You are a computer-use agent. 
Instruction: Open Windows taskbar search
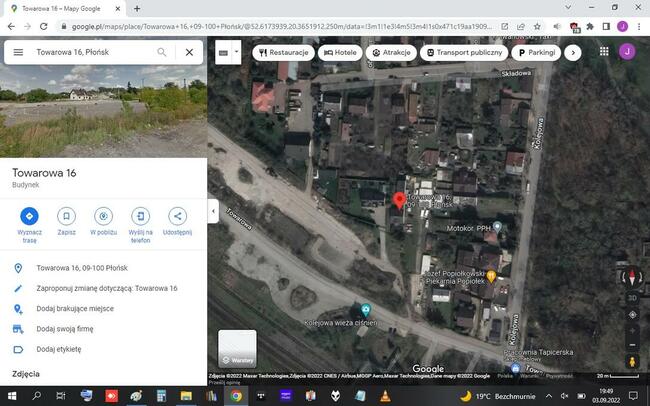[36, 396]
